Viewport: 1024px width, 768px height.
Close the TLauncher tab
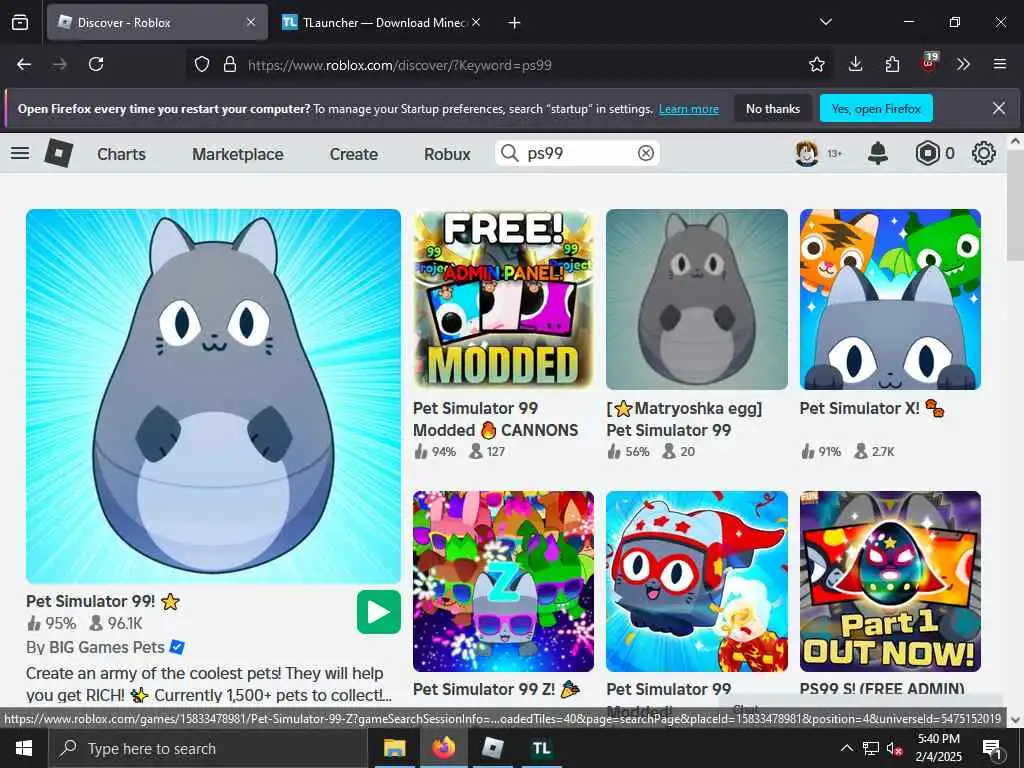(476, 22)
